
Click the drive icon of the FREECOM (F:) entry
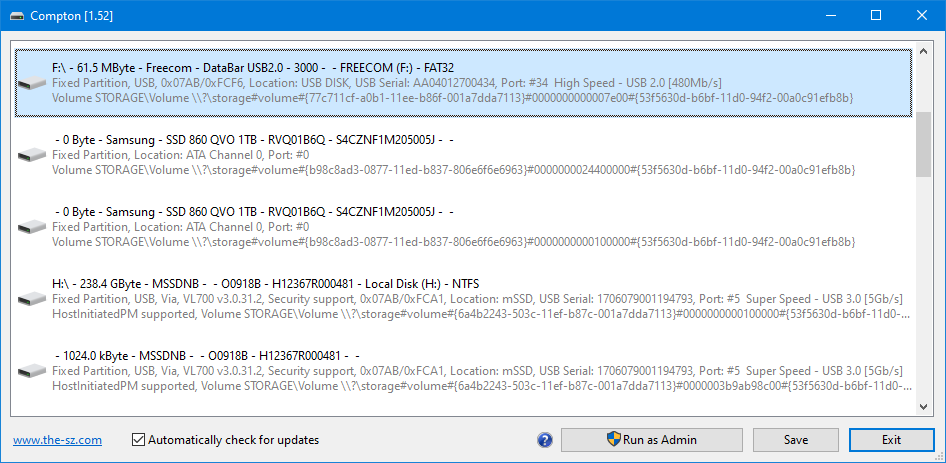(32, 83)
